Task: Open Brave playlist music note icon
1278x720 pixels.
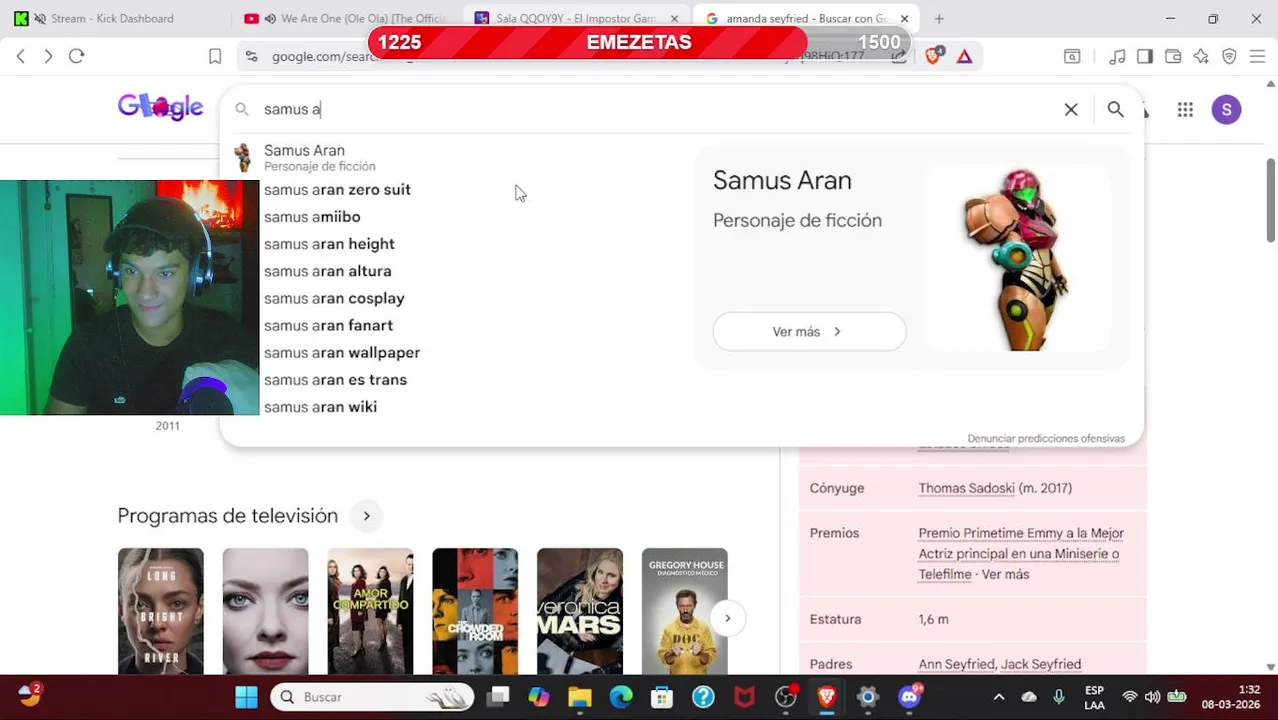Action: click(x=1118, y=56)
